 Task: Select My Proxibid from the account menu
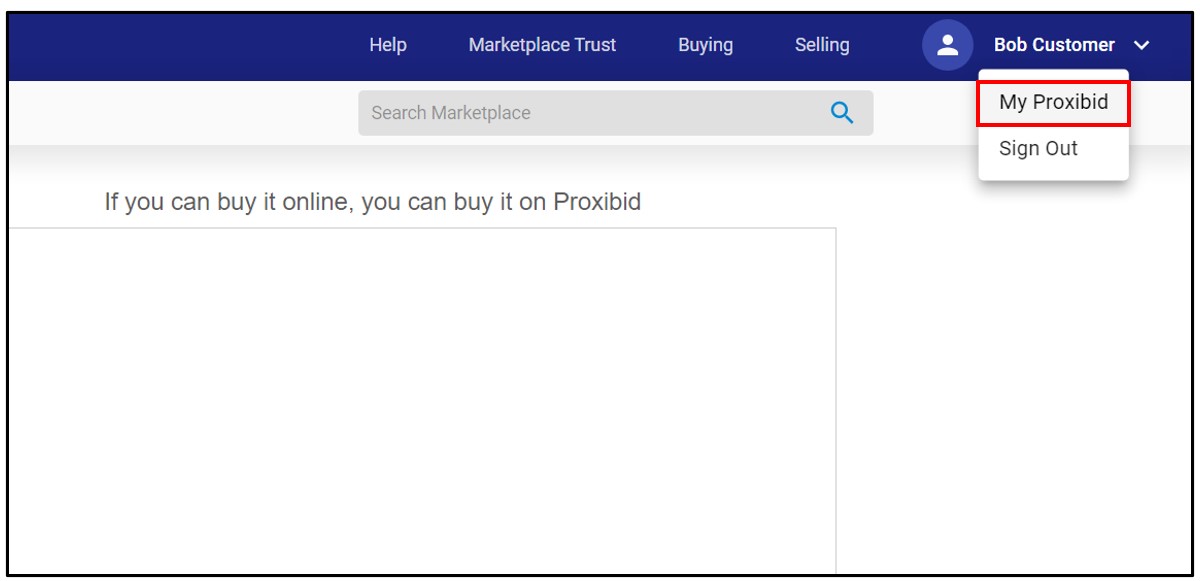tap(1051, 101)
